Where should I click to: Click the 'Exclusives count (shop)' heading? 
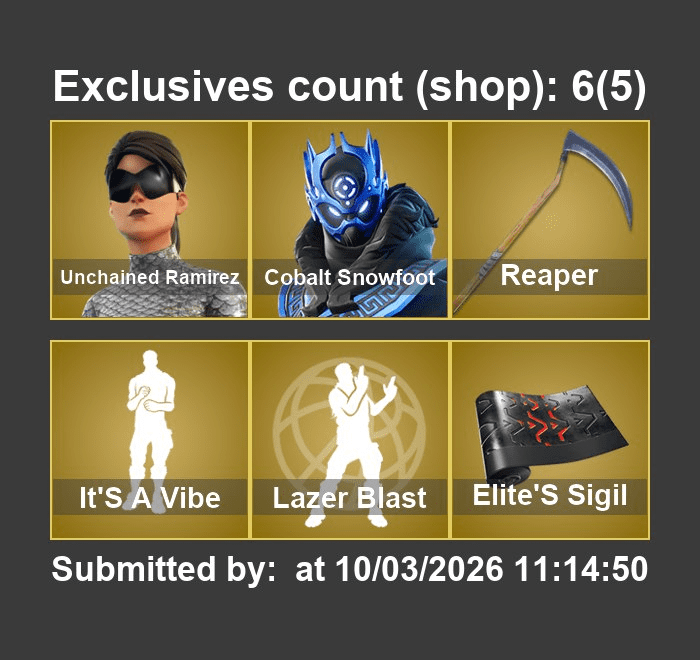click(306, 87)
